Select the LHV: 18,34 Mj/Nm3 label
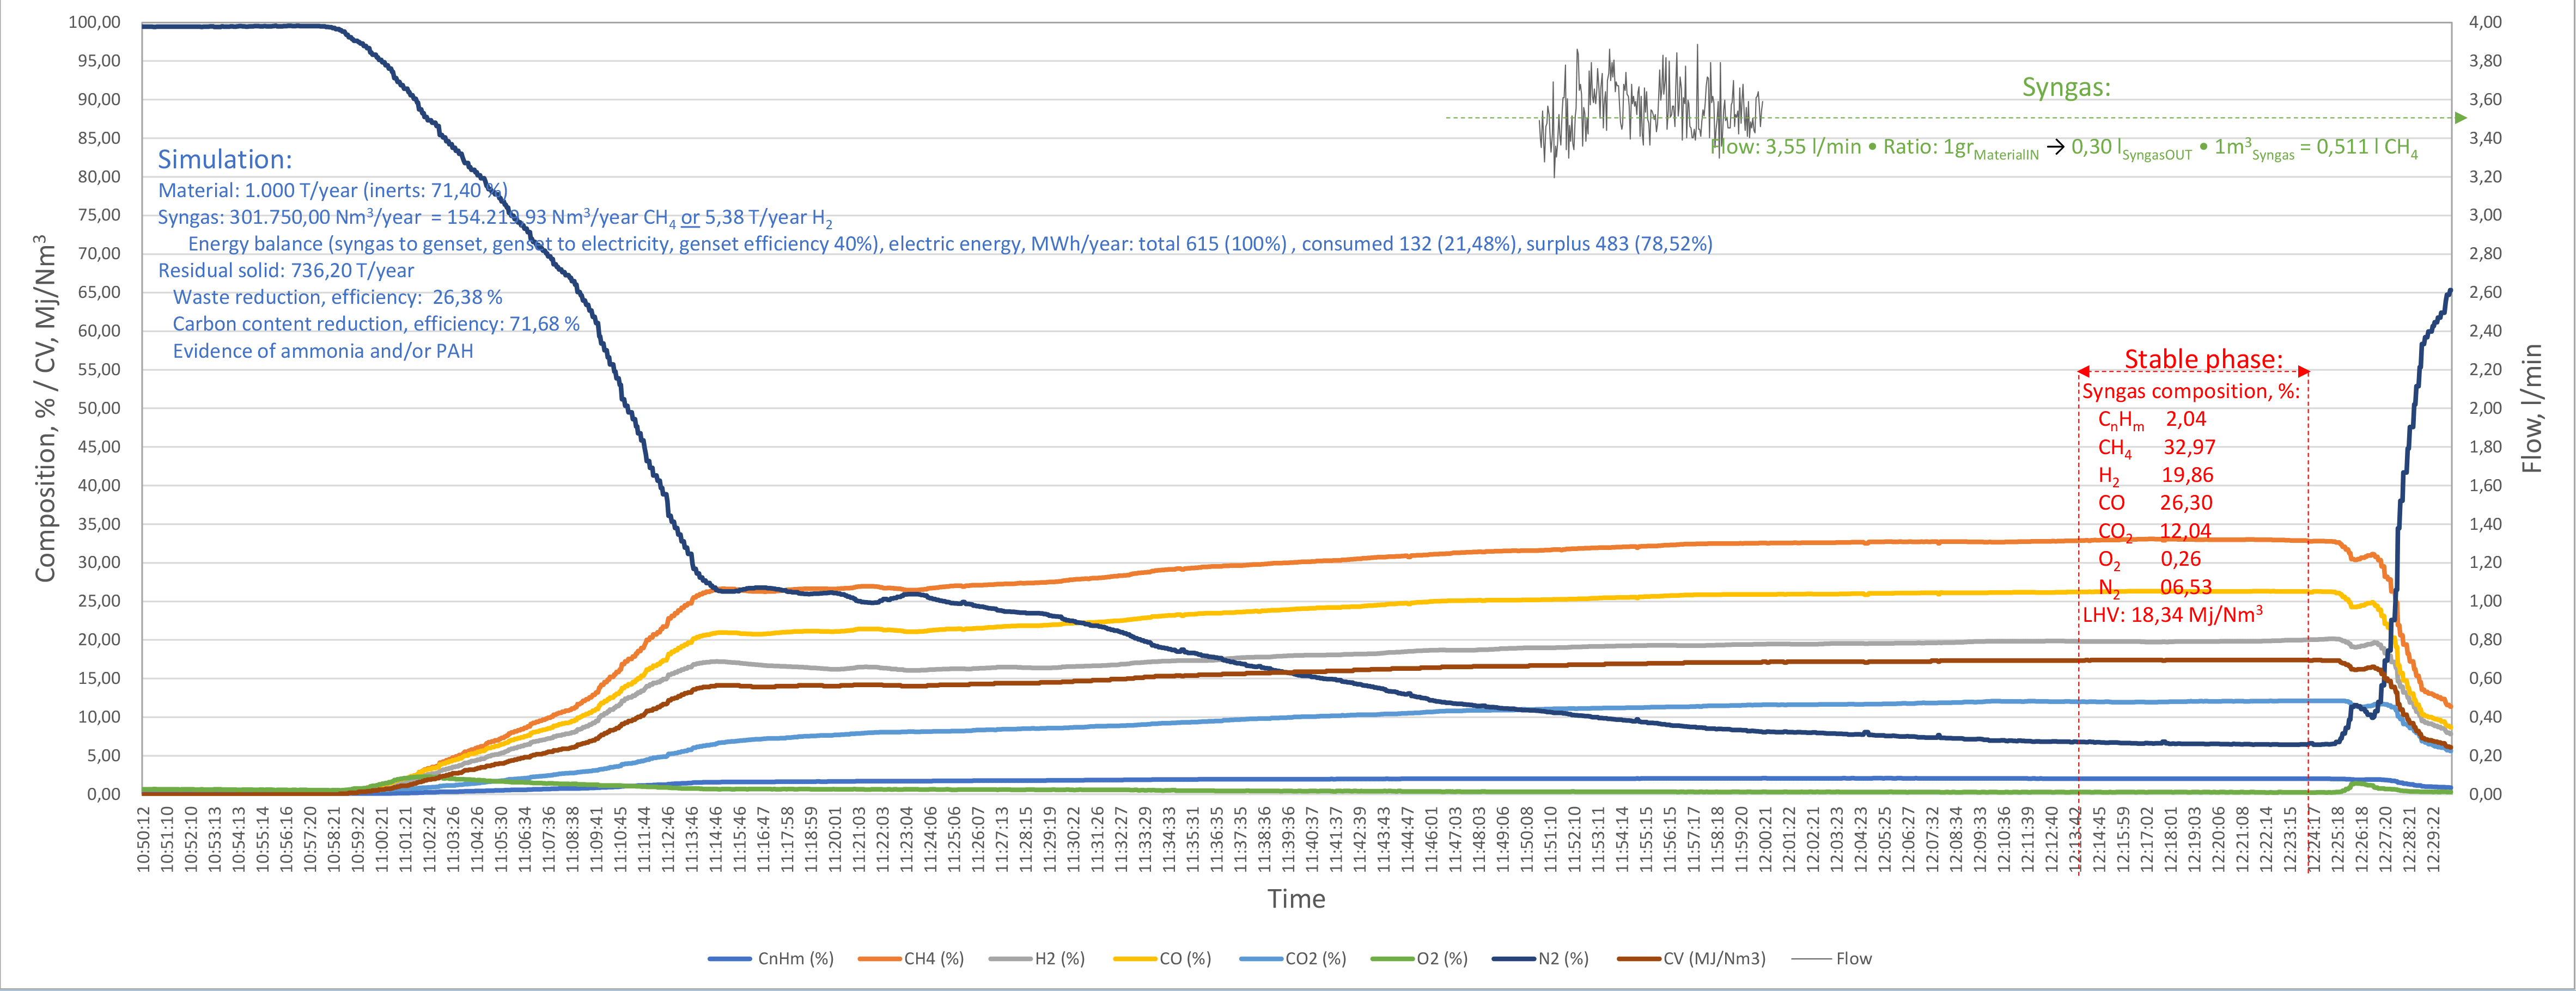The width and height of the screenshot is (2576, 991). pyautogui.click(x=2172, y=614)
